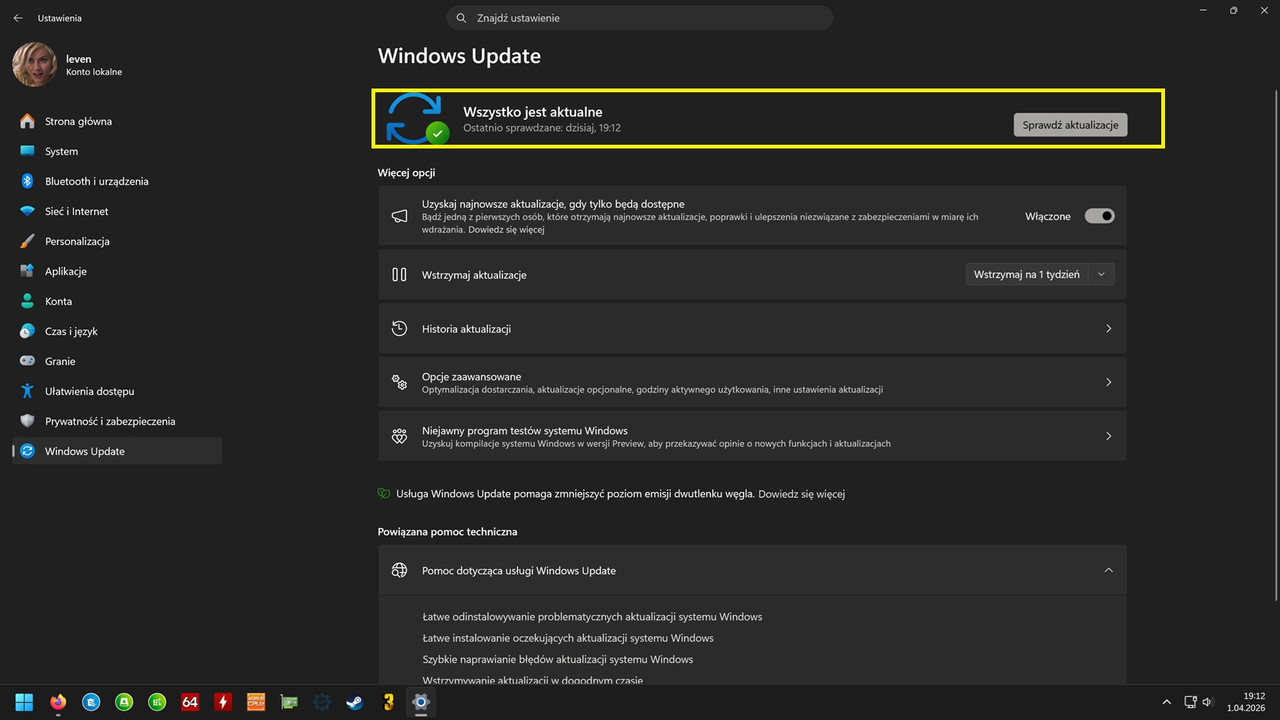Screen dimensions: 1280x720
Task: Show hidden icons via tray chevron
Action: [1166, 702]
